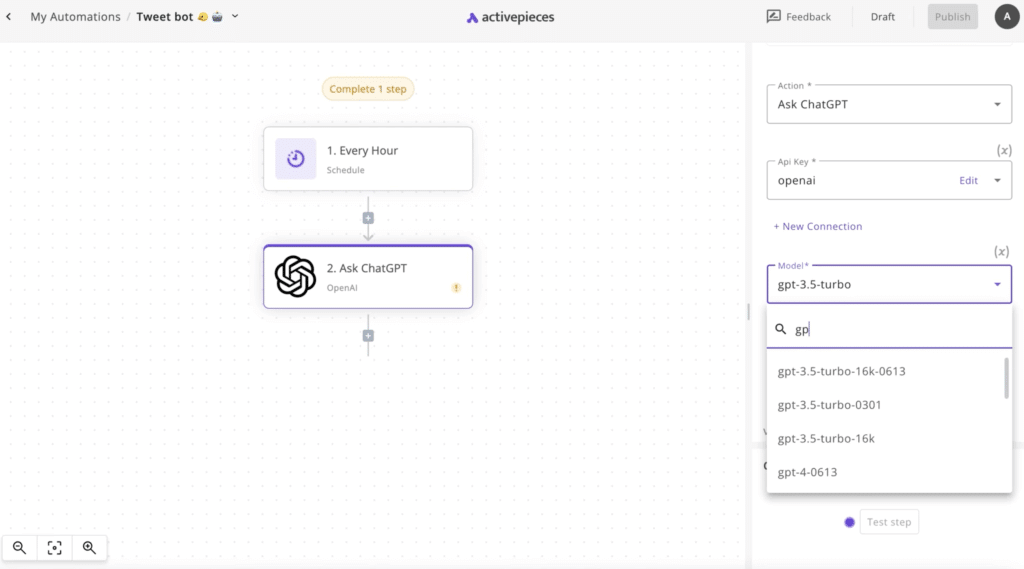Open the user avatar menu
The height and width of the screenshot is (569, 1024).
point(1006,17)
